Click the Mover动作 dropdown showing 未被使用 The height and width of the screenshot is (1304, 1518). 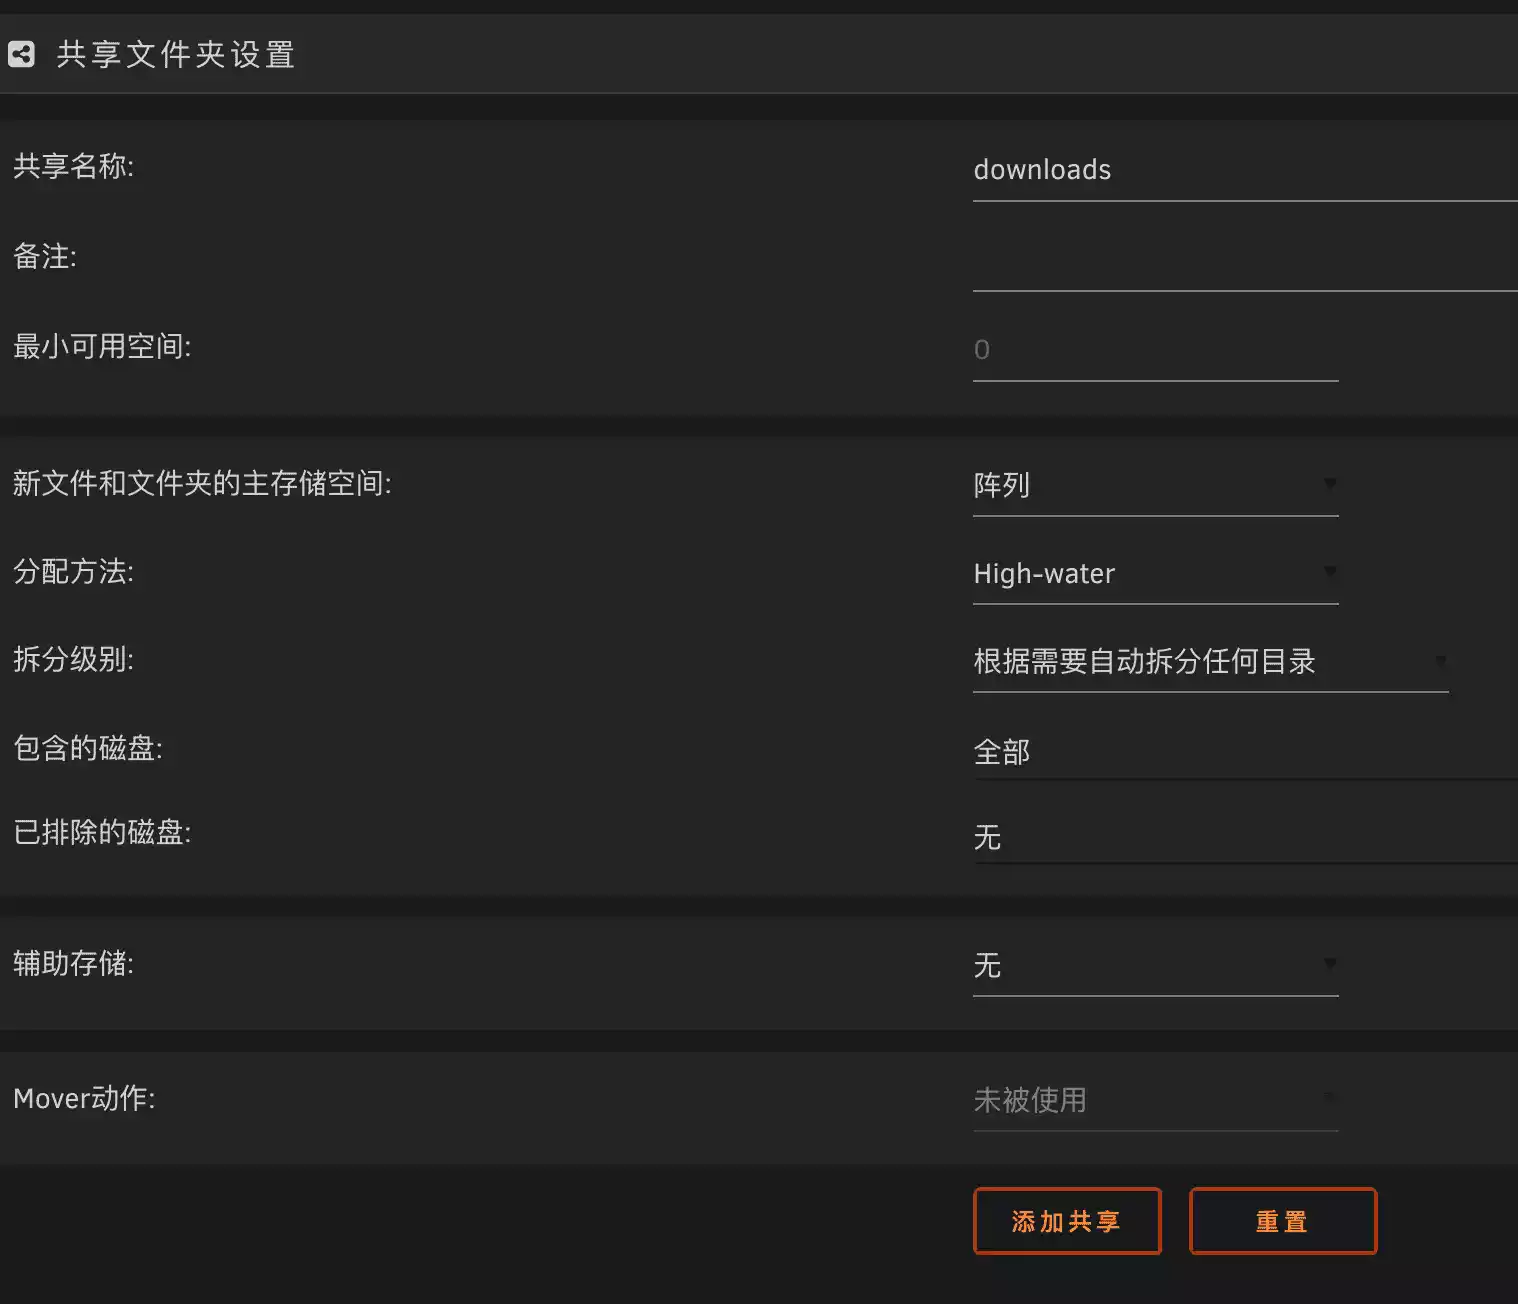tap(1154, 1101)
